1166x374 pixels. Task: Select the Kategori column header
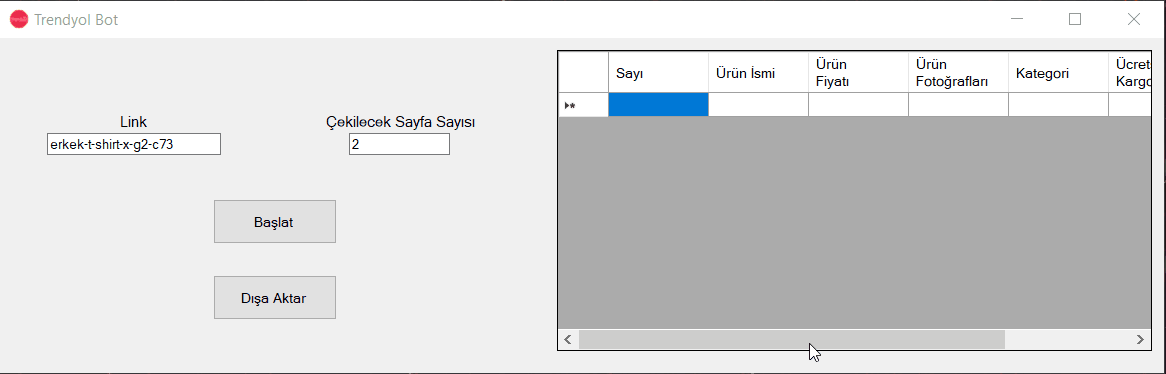1058,73
